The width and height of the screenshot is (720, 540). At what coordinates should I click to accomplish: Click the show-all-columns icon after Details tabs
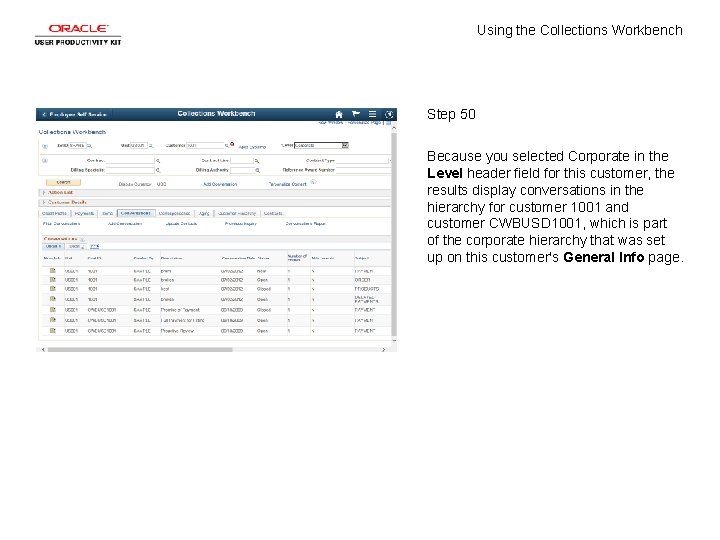[x=95, y=247]
